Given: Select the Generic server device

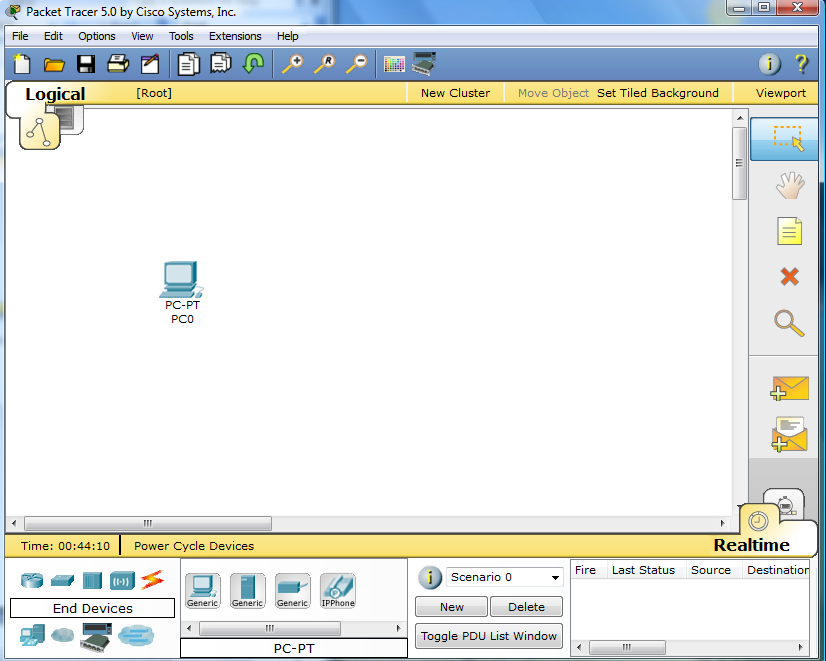Looking at the screenshot, I should [x=248, y=590].
